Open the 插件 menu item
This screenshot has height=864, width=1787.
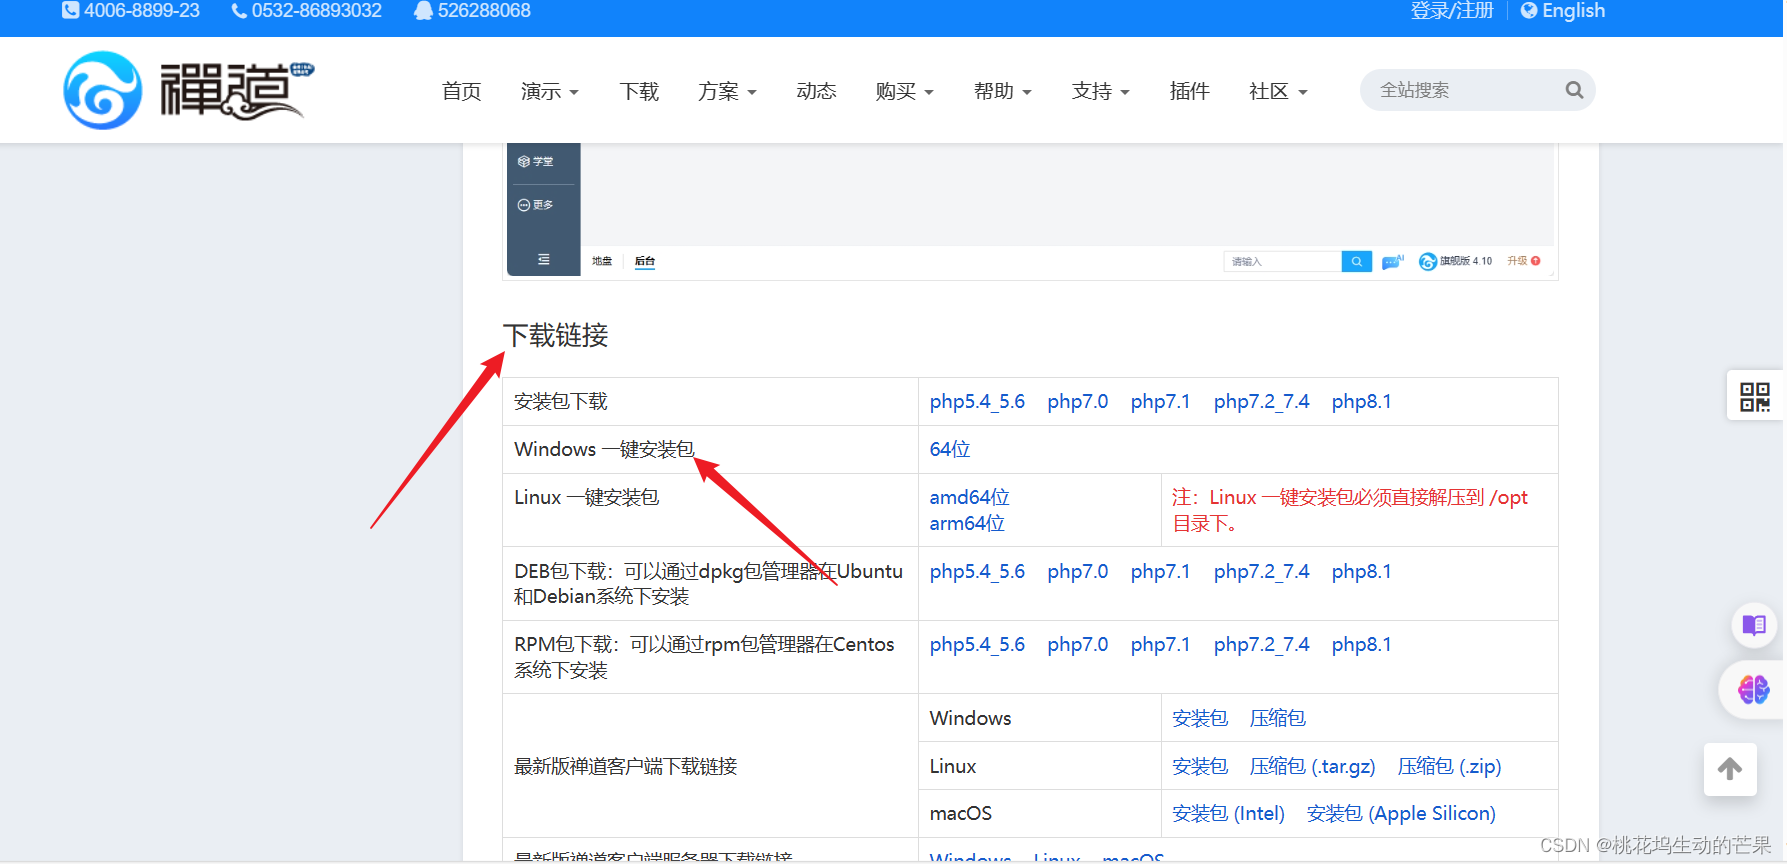[1190, 91]
